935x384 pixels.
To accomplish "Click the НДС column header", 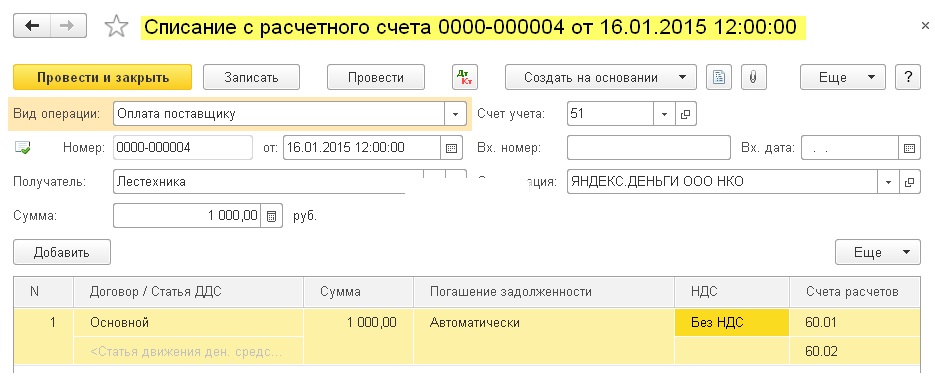I will click(732, 292).
